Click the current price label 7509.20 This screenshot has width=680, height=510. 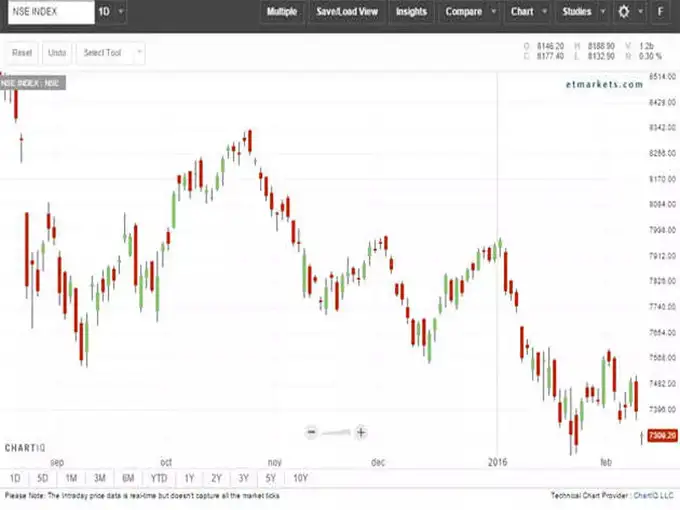(662, 435)
